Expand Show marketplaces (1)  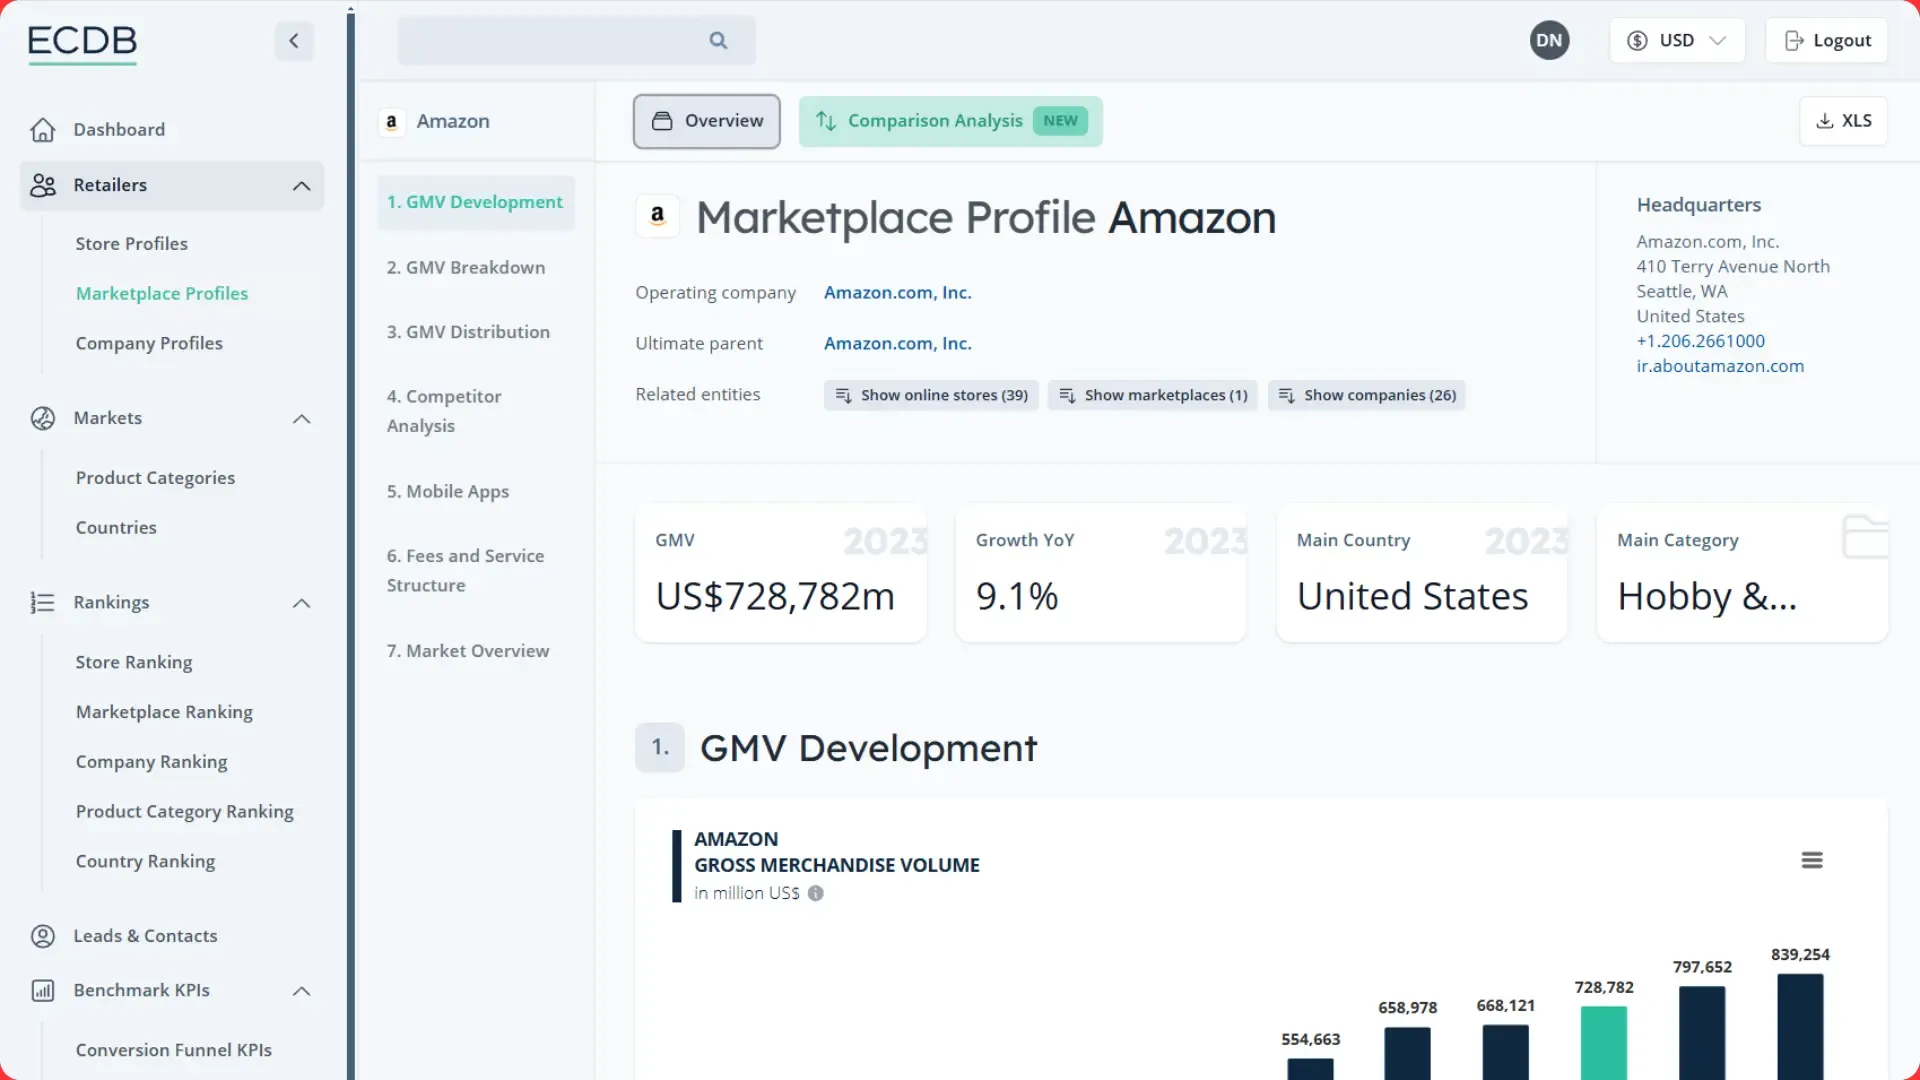(1152, 395)
